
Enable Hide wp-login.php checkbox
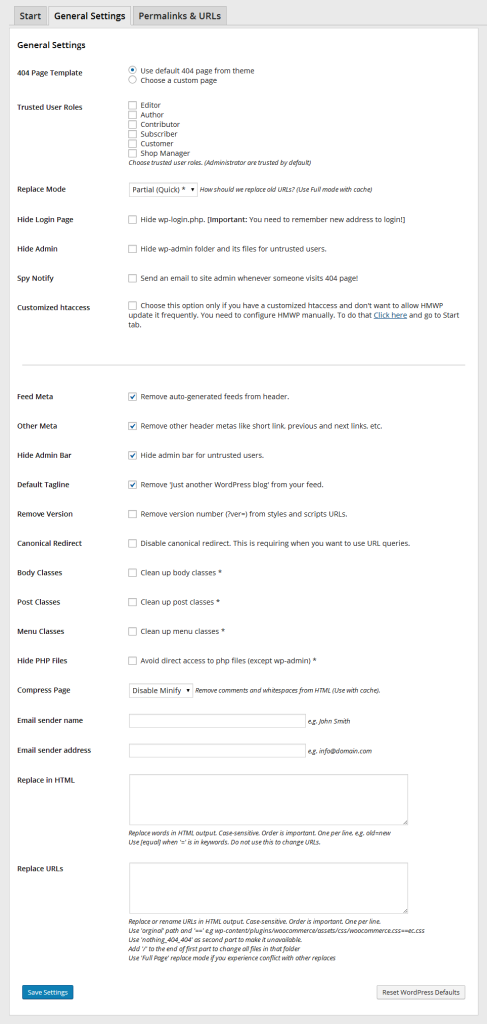(133, 219)
